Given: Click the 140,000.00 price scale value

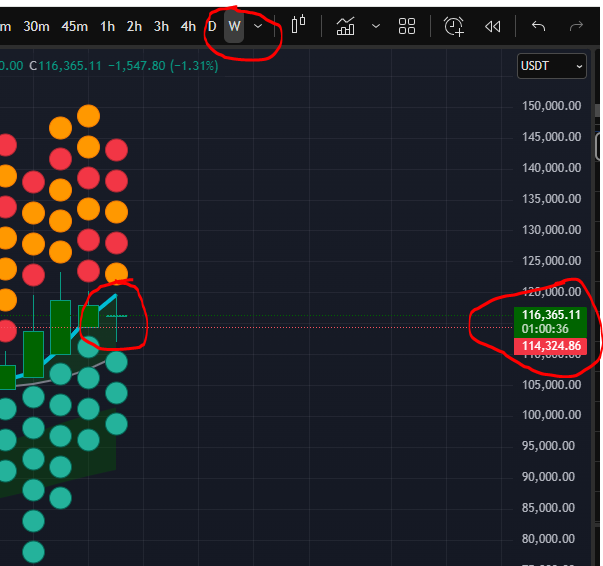Looking at the screenshot, I should 551,168.
